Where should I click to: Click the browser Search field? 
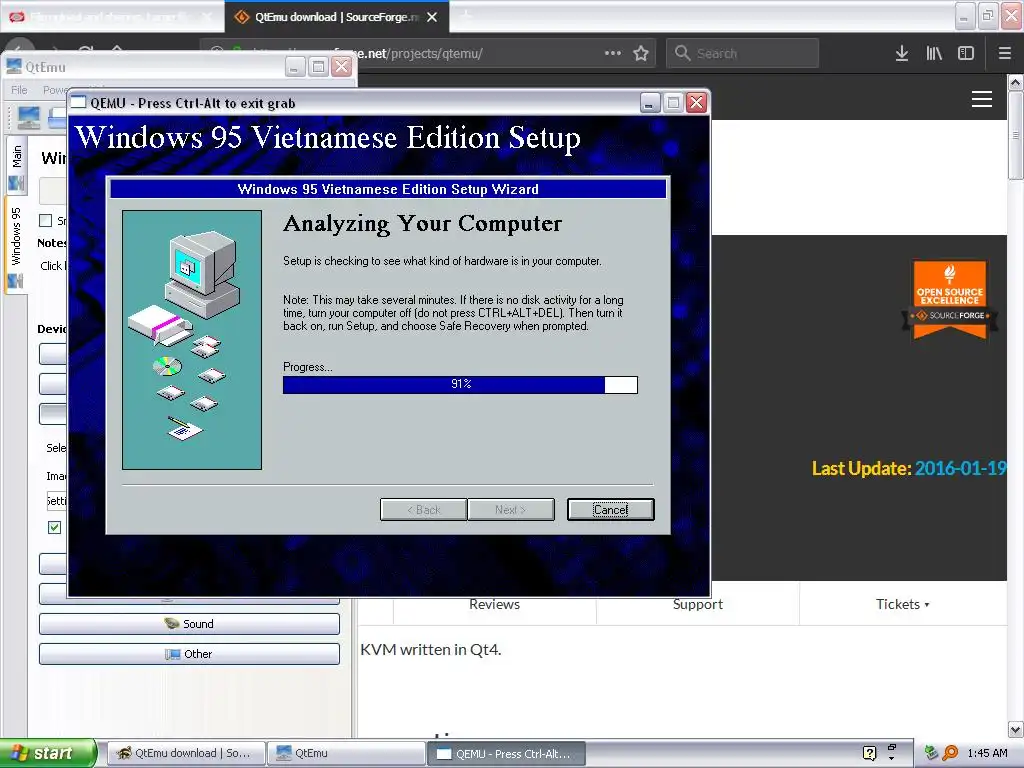tap(742, 54)
